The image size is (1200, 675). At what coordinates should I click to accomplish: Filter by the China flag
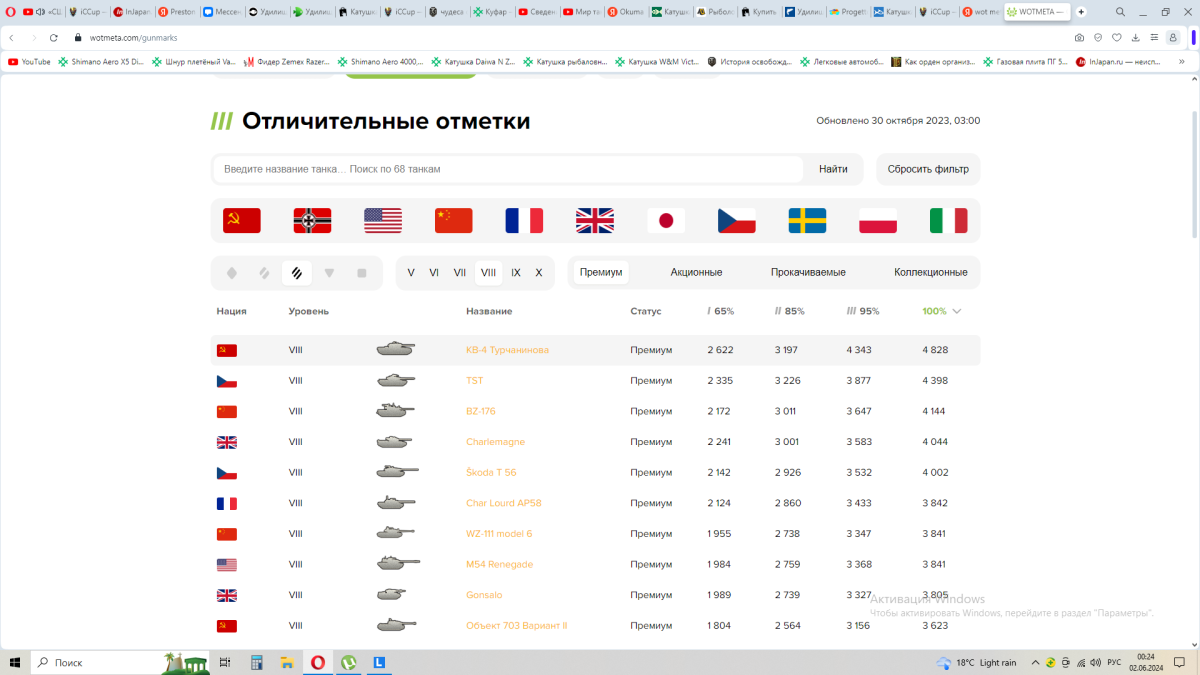point(454,220)
